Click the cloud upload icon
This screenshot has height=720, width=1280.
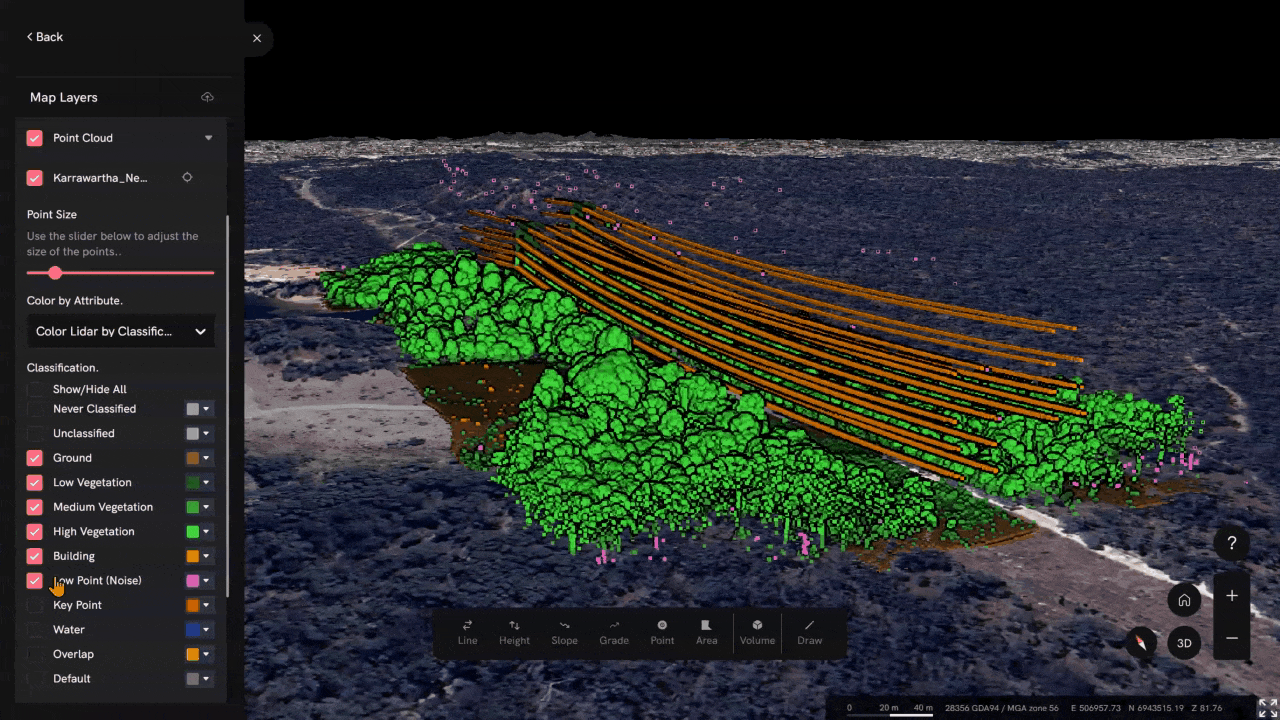(x=208, y=97)
